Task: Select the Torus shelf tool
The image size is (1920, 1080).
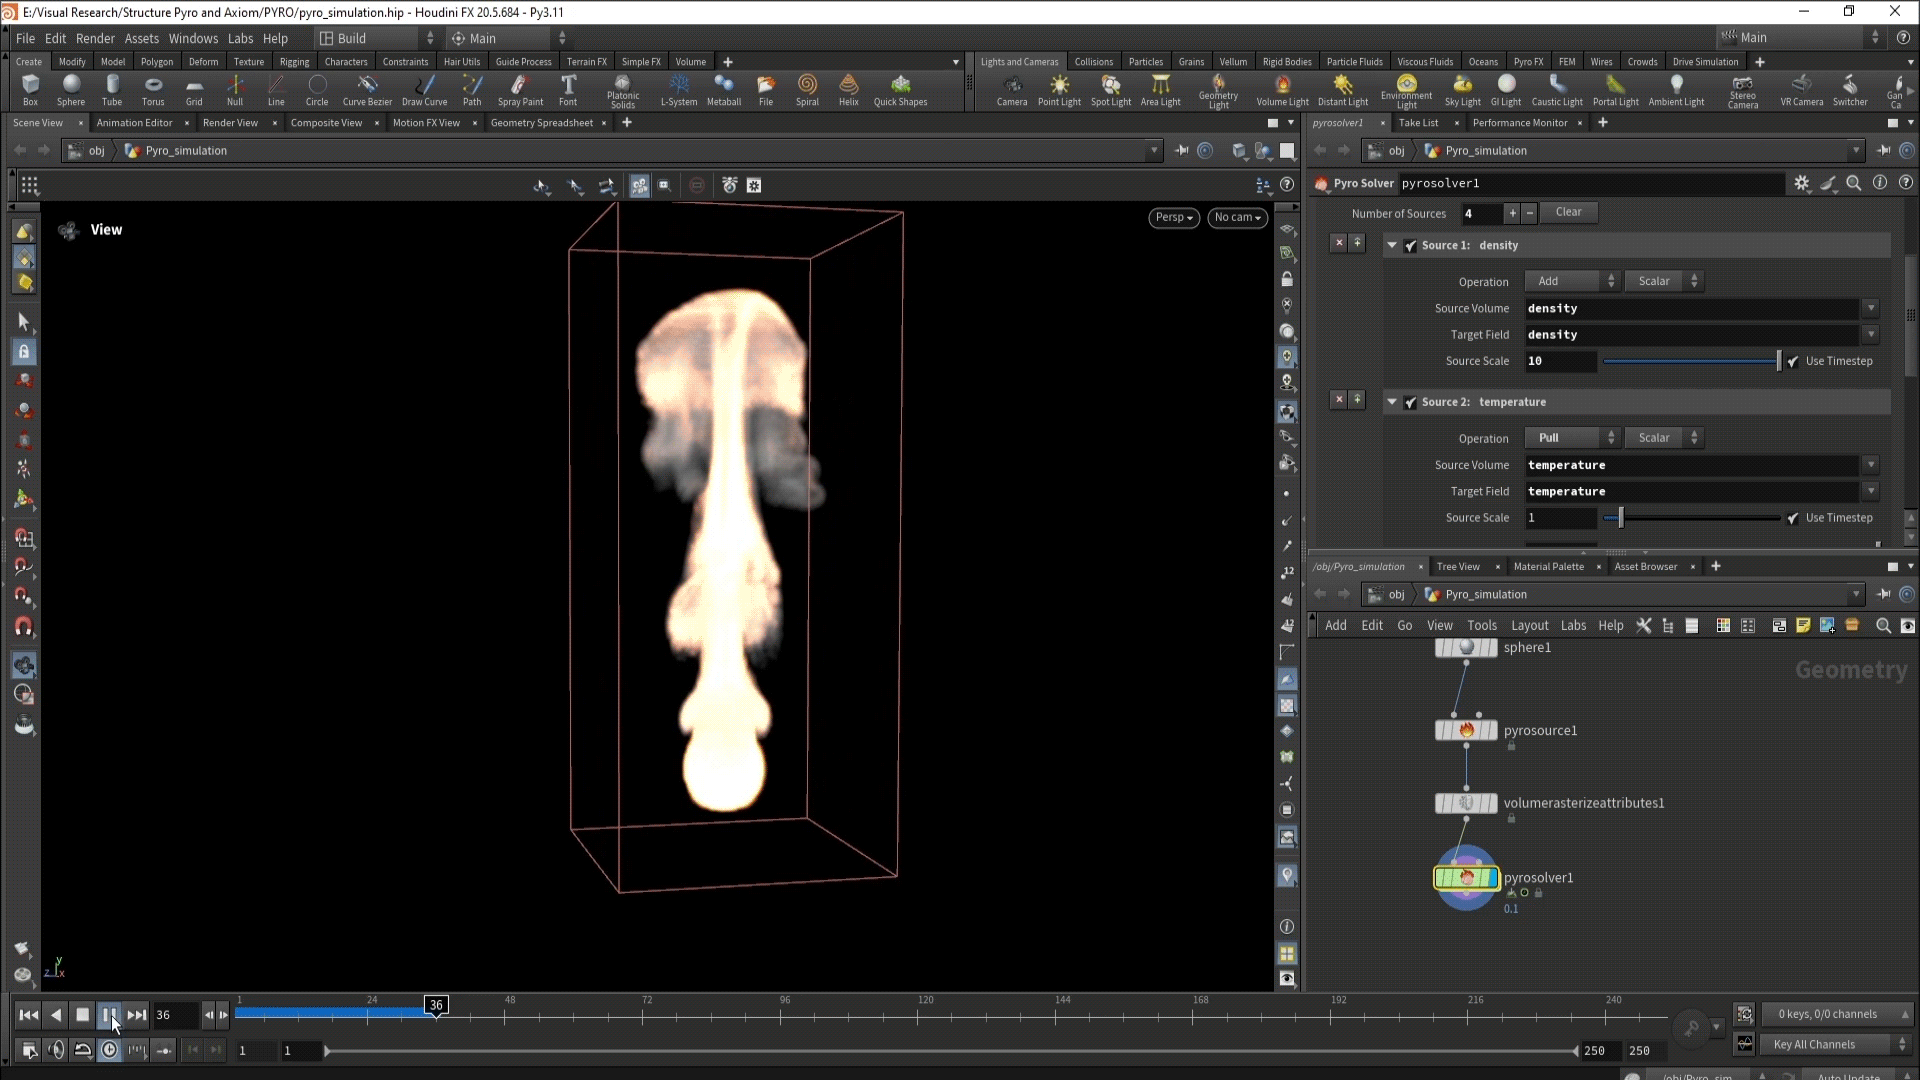Action: point(153,89)
